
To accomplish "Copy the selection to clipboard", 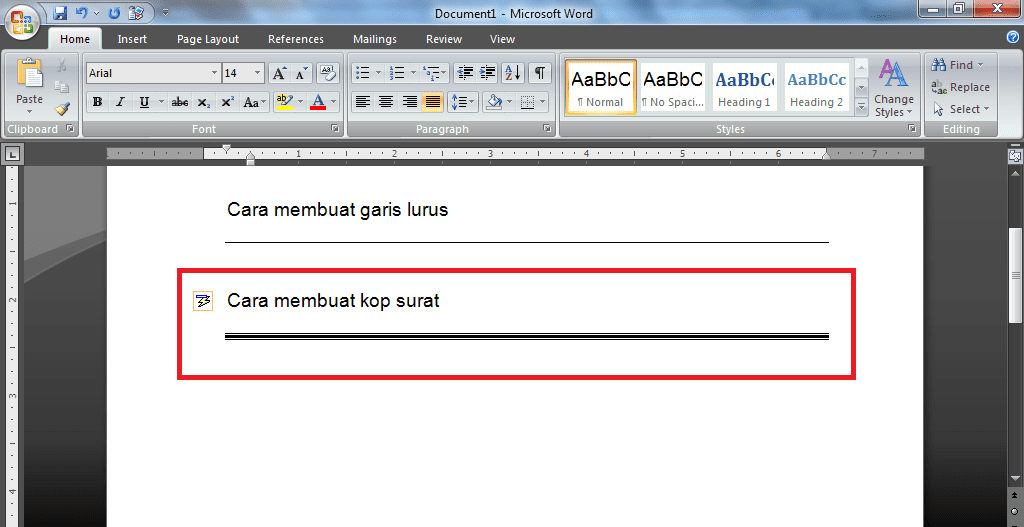I will coord(61,87).
